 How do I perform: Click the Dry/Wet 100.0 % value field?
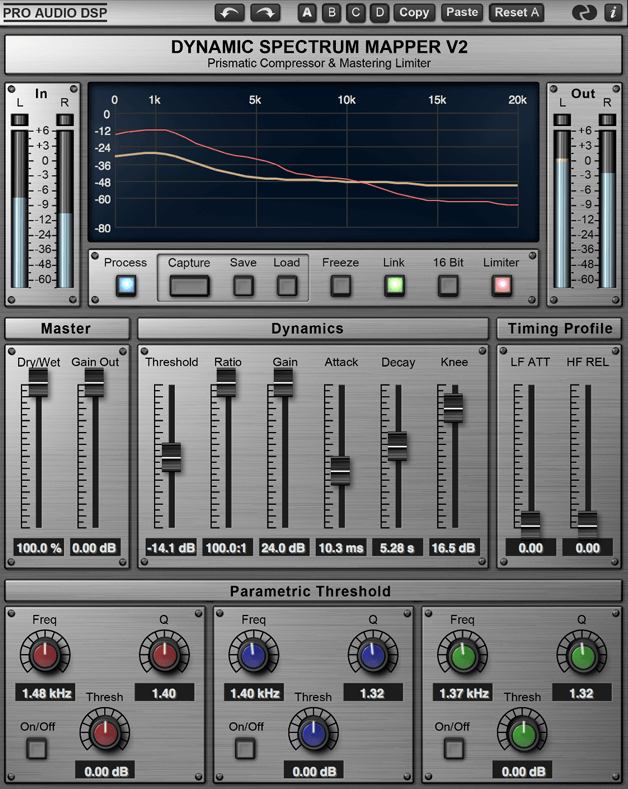(x=39, y=548)
